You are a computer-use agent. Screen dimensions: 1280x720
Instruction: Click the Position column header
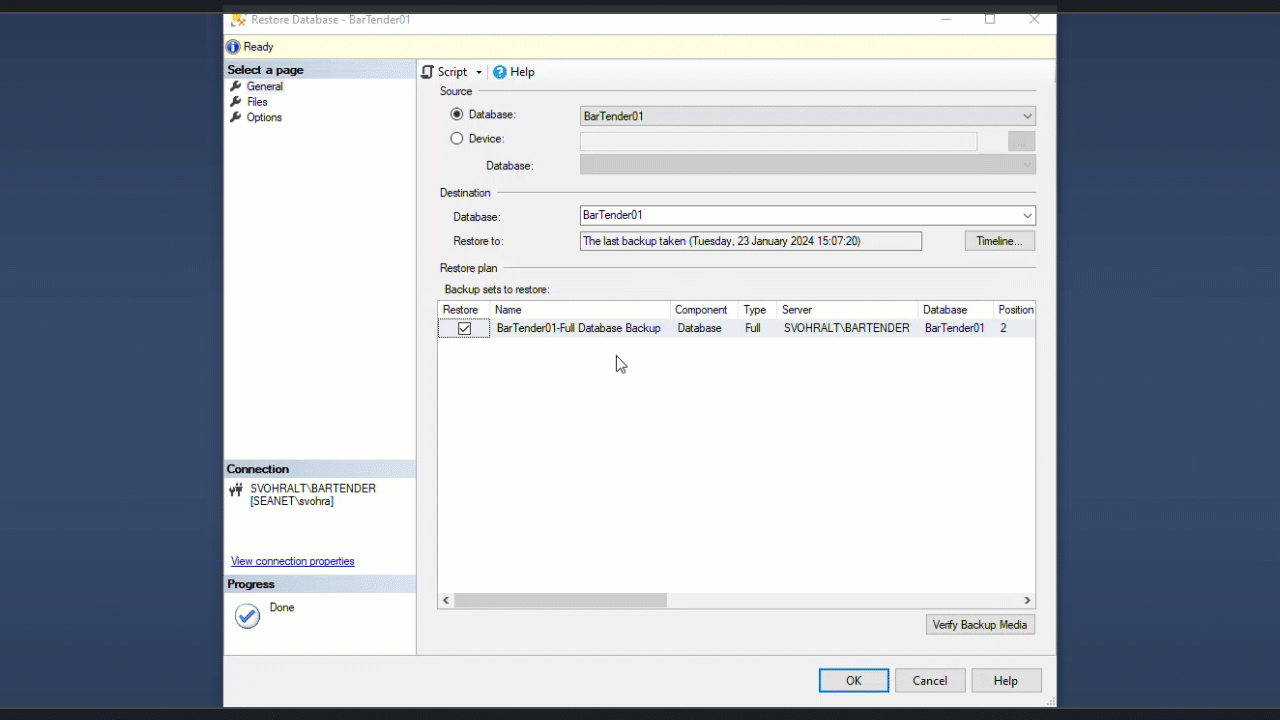coord(1015,310)
